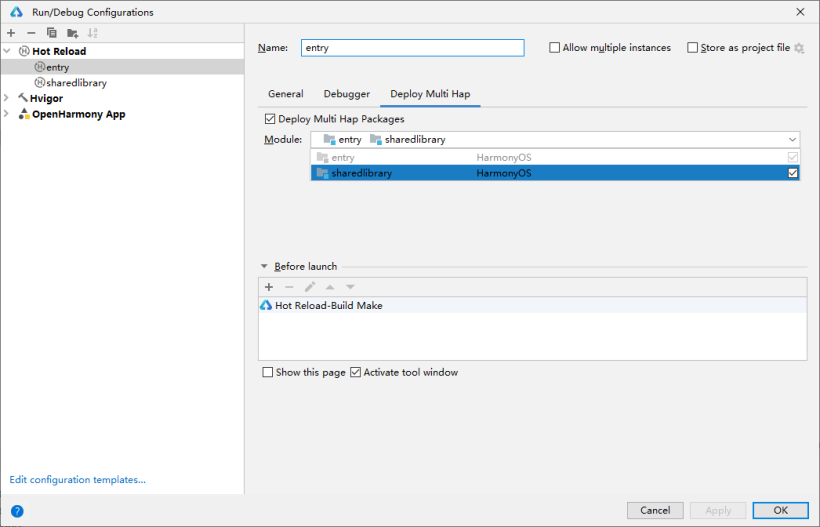Select the Deploy Multi Hap tab
The width and height of the screenshot is (820, 527).
pos(430,94)
